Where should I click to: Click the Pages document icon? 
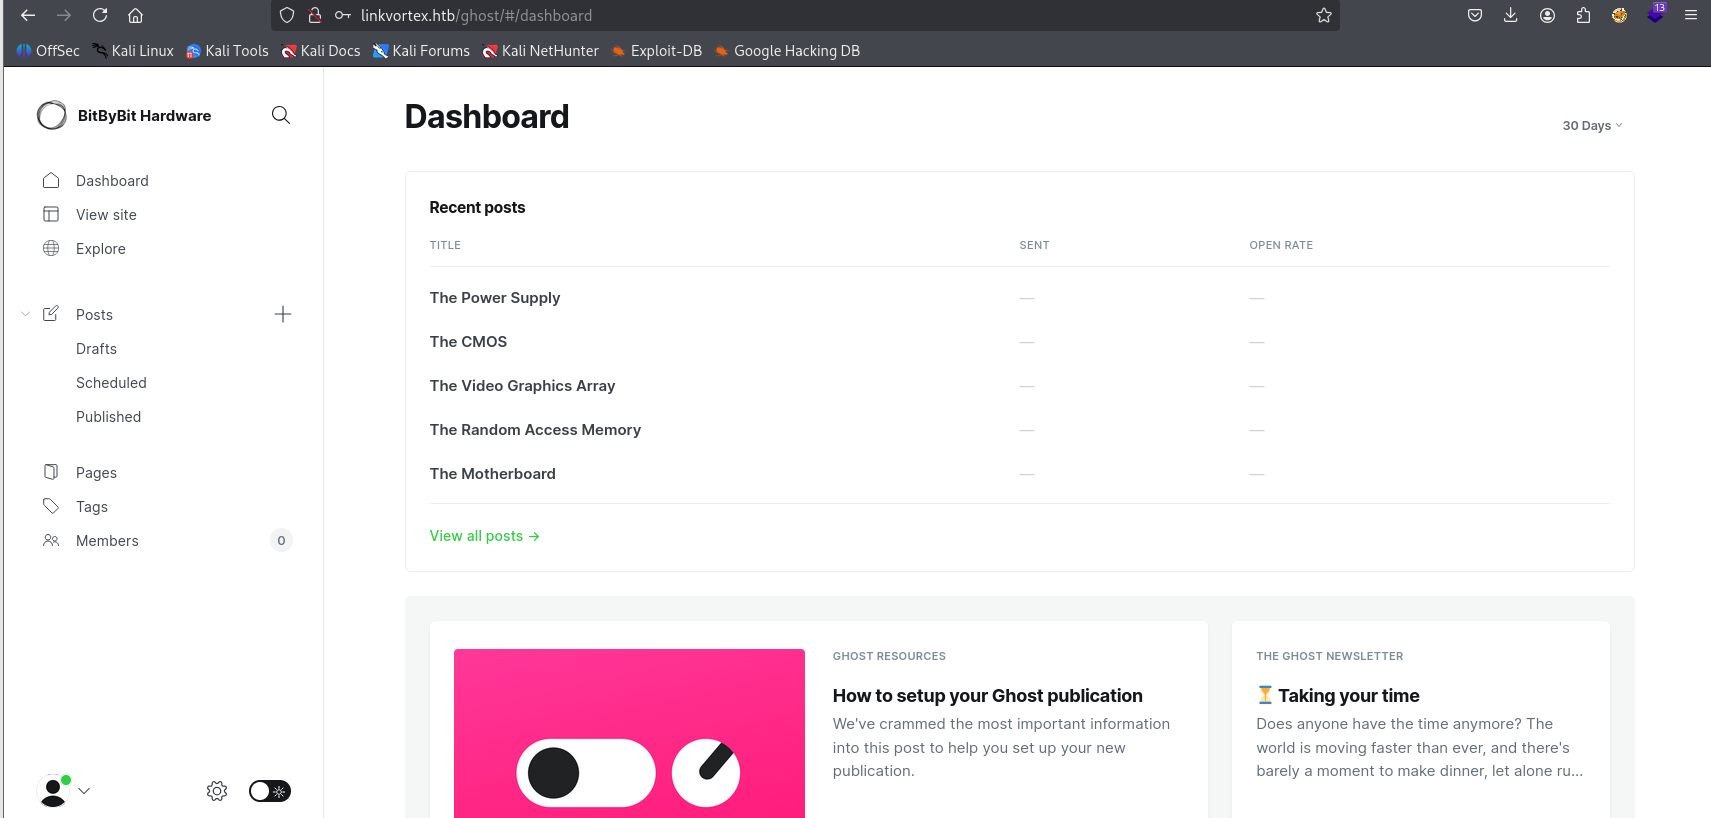[x=51, y=472]
